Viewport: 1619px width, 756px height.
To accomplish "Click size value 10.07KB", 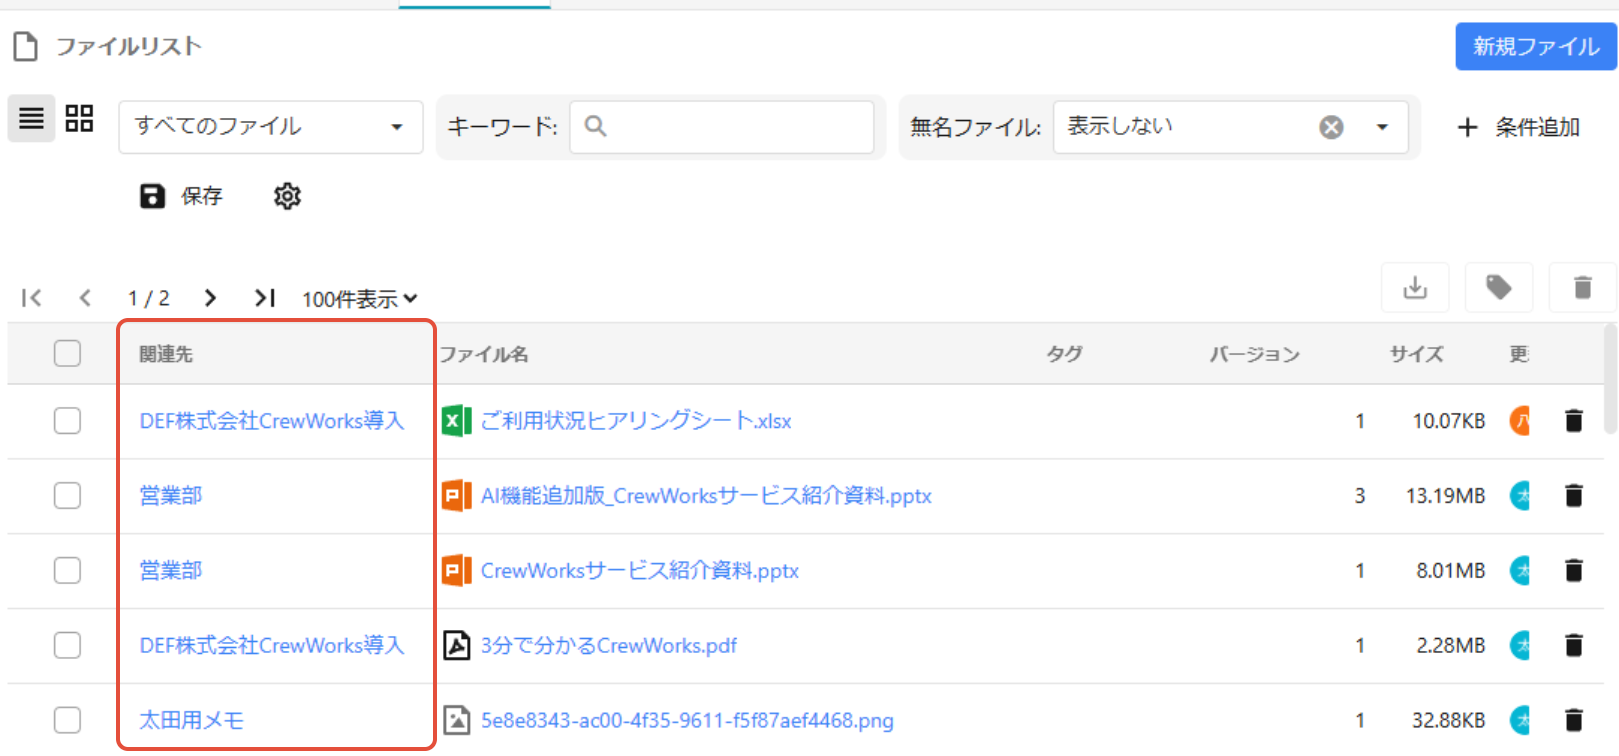I will 1449,421.
